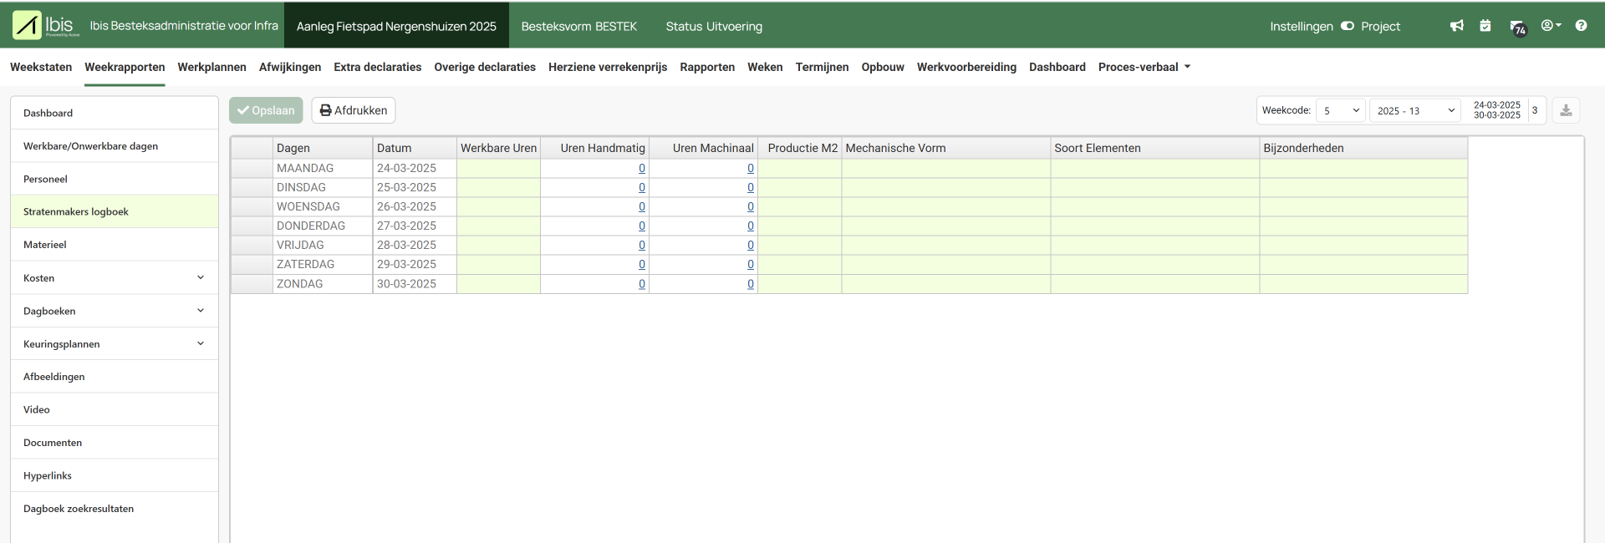The height and width of the screenshot is (543, 1605).
Task: Toggle the Instellingen/Project switch
Action: click(x=1347, y=26)
